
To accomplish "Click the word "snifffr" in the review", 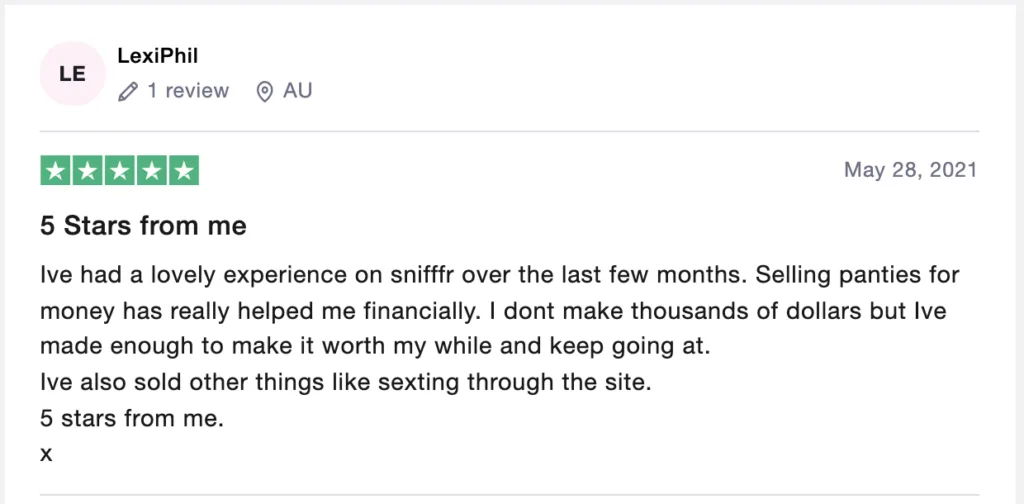I will click(x=424, y=275).
